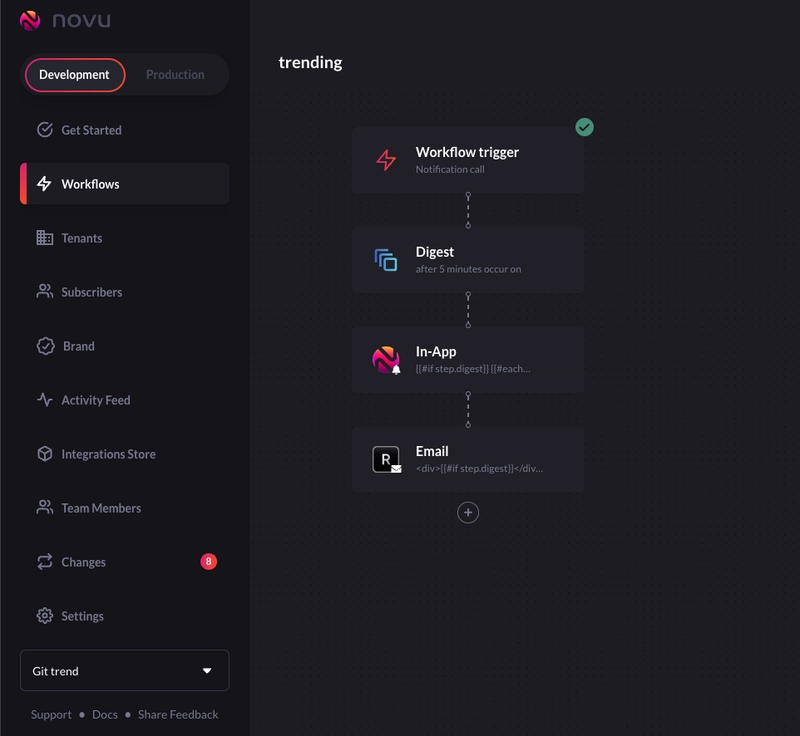Expand the dropdown arrow beside Git trend
This screenshot has height=736, width=800.
207,671
